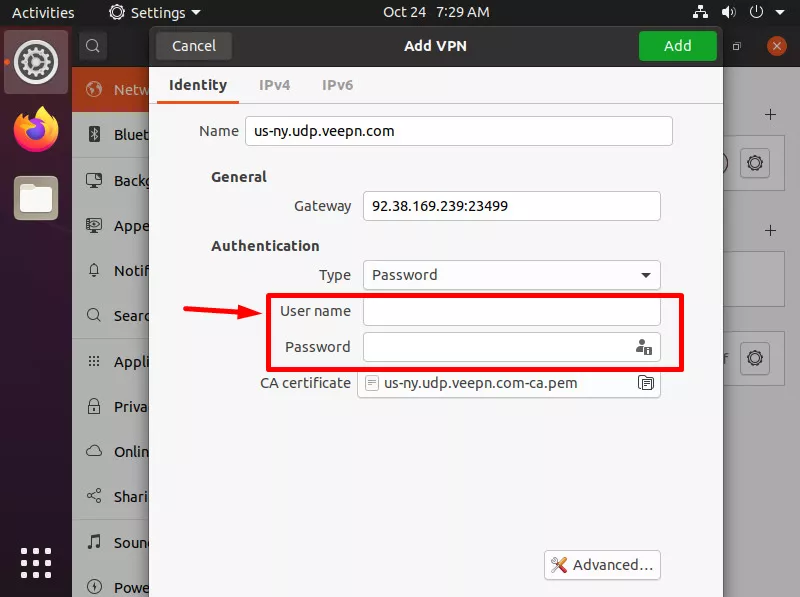Click the green Add button
The width and height of the screenshot is (800, 597).
click(678, 46)
